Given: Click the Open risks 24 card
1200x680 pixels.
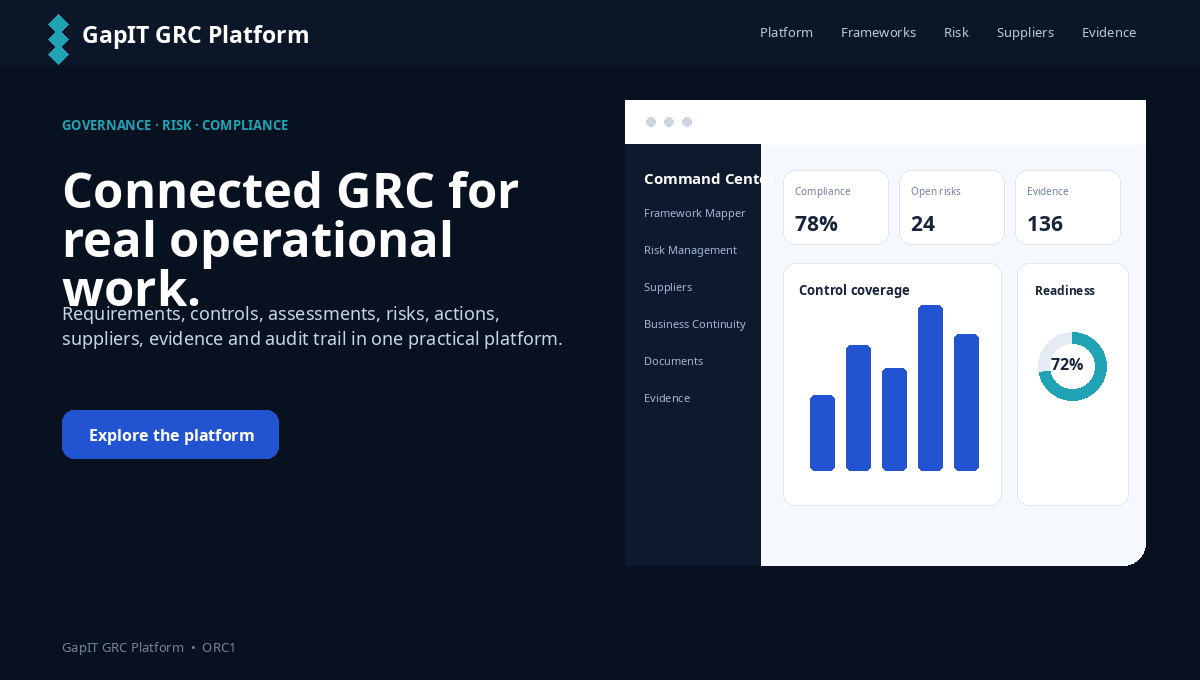Looking at the screenshot, I should point(952,207).
